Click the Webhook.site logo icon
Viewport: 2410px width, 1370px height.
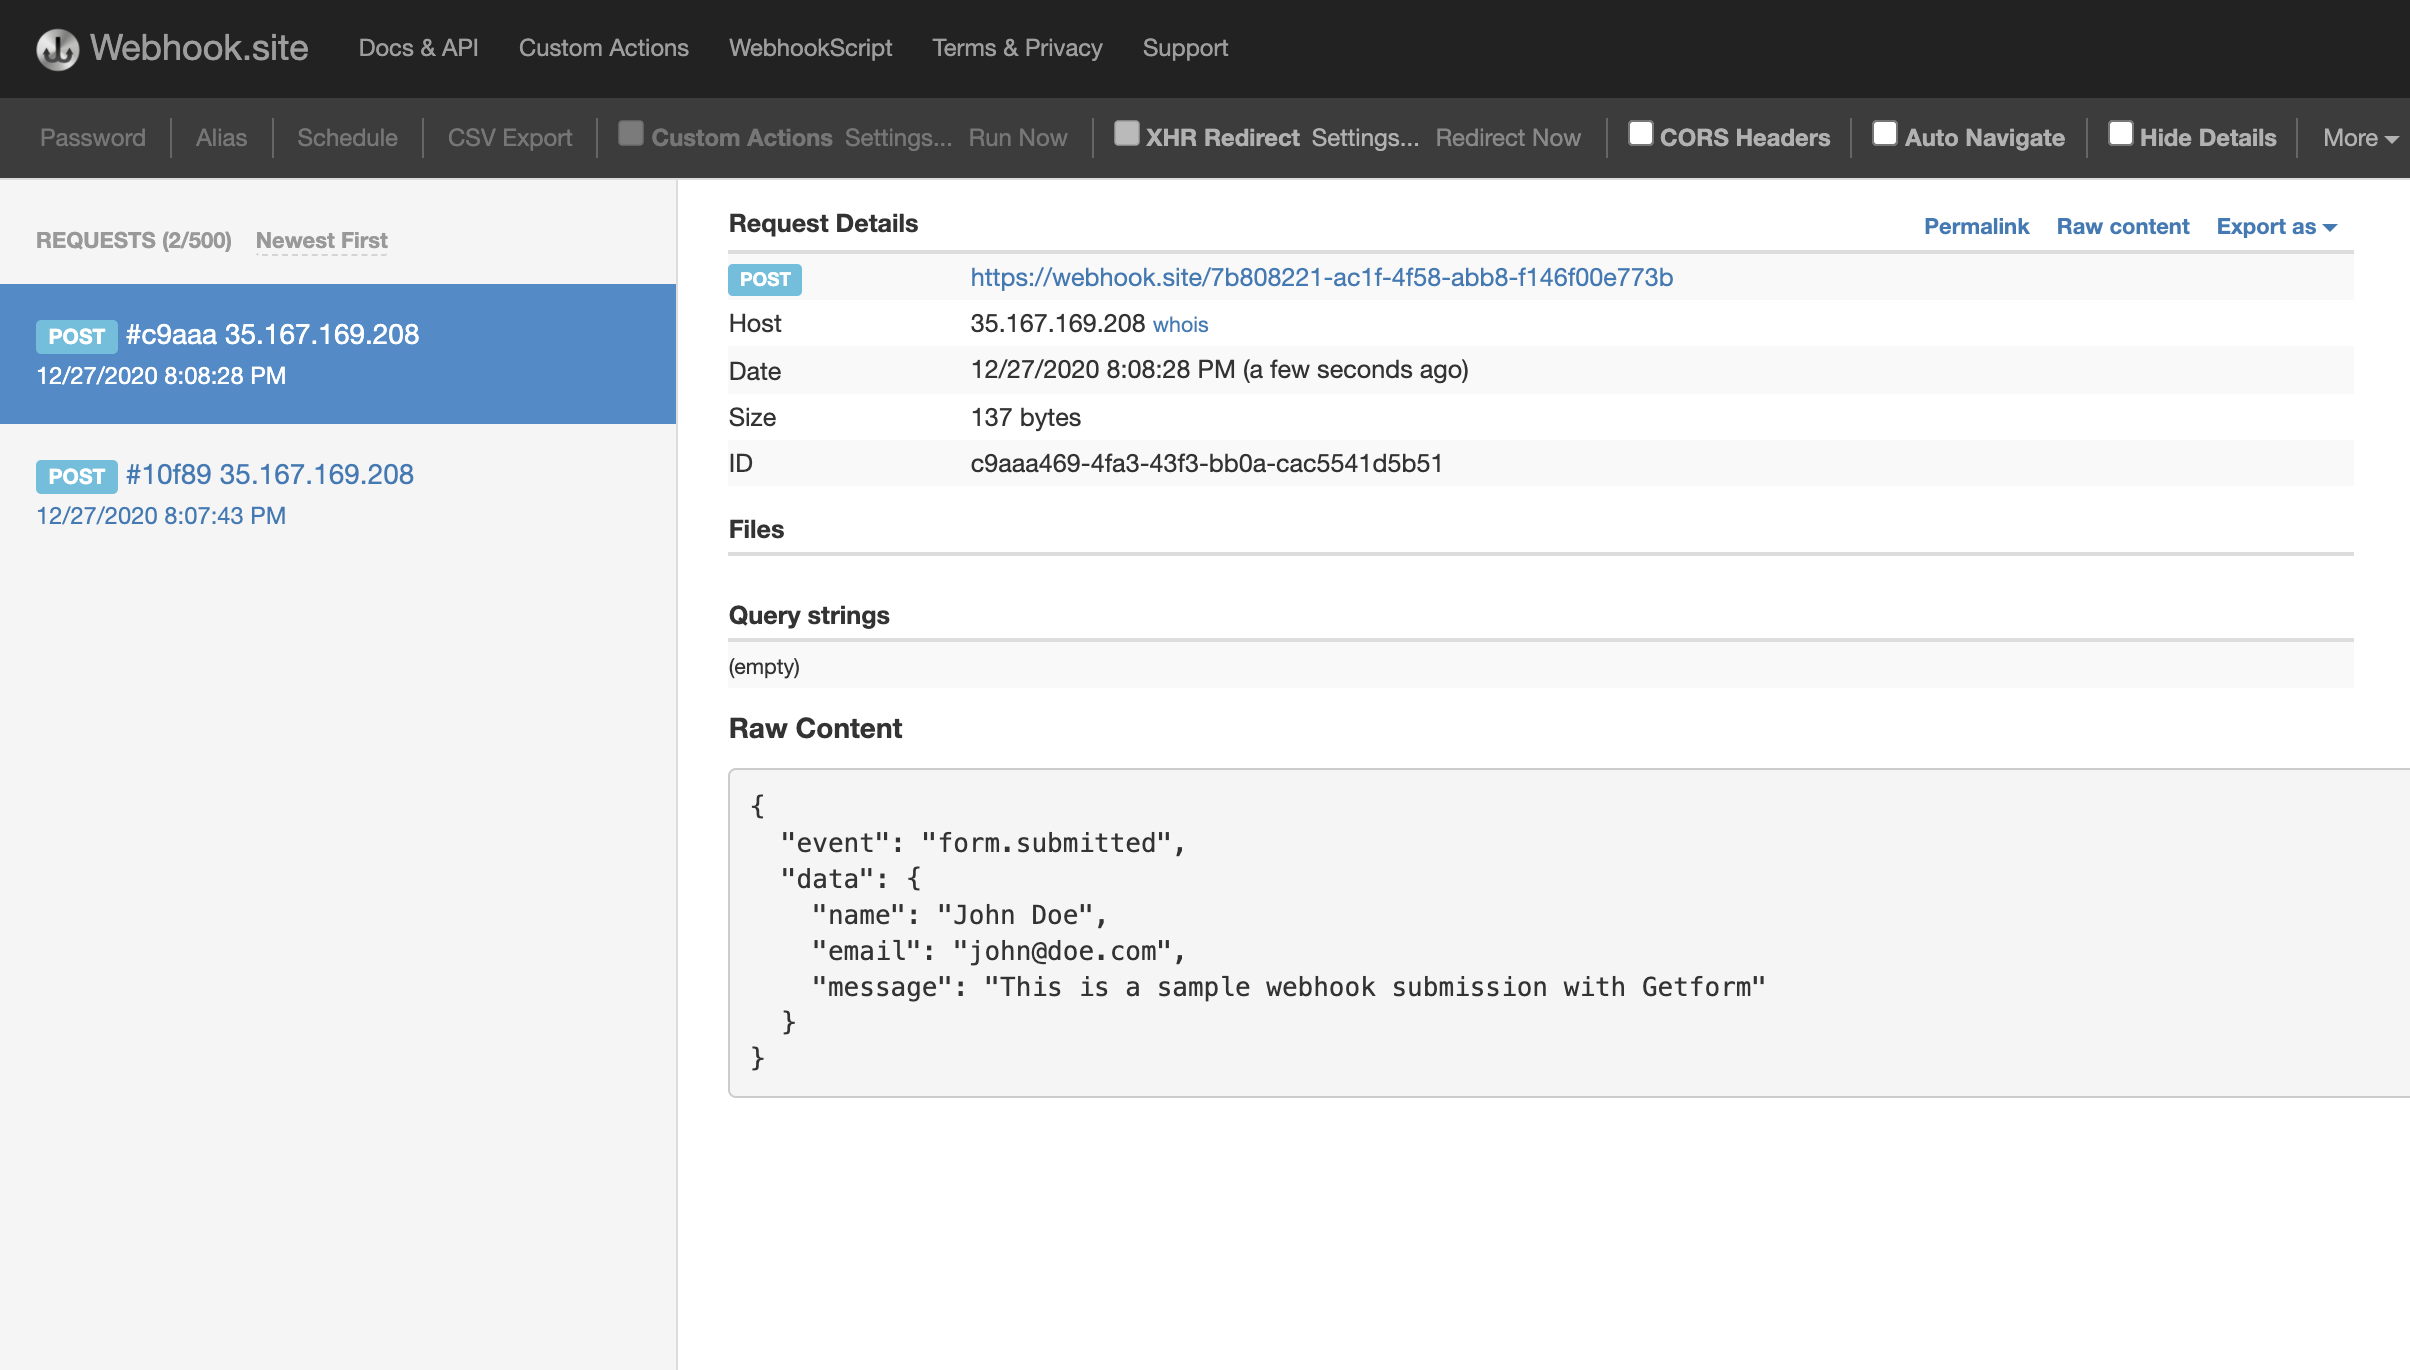click(57, 49)
